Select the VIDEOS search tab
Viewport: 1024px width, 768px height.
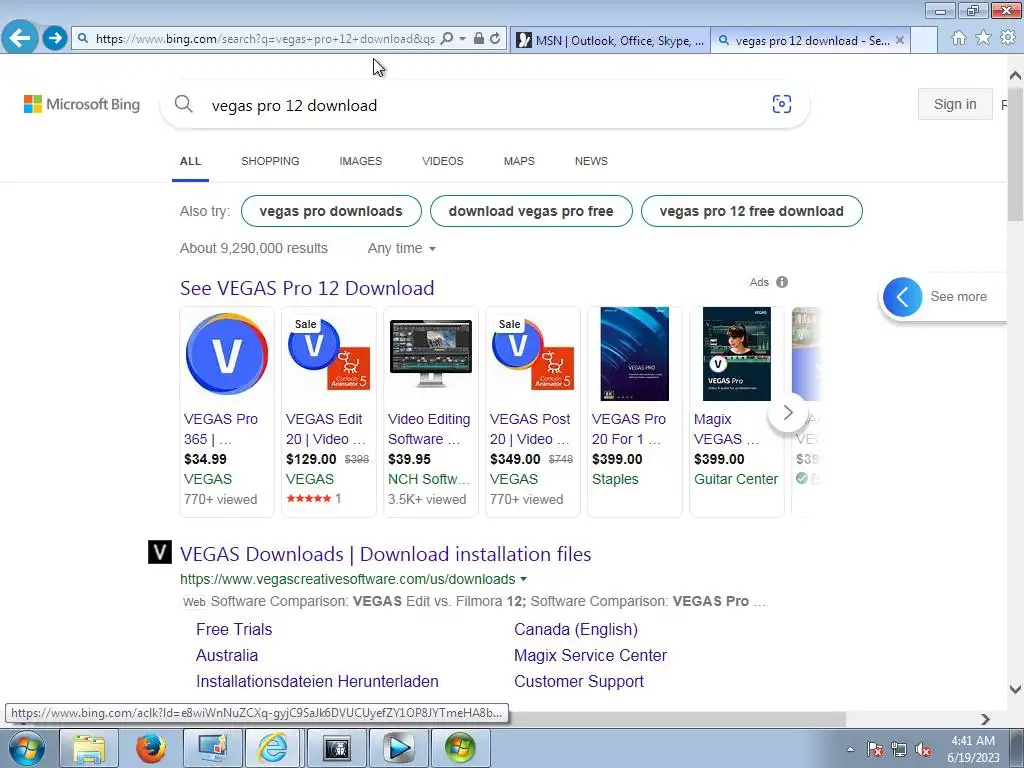coord(443,161)
